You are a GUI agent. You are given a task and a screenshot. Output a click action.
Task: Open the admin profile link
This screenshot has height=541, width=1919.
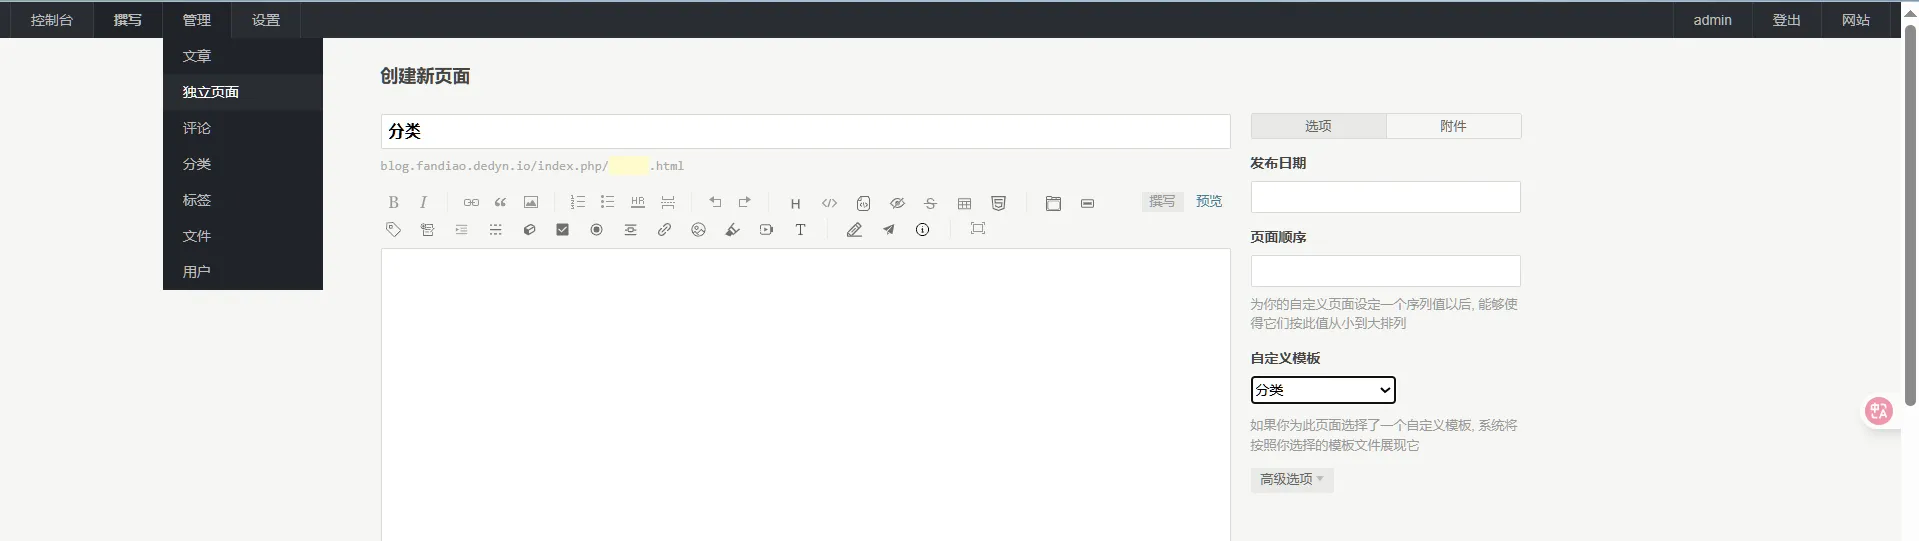pyautogui.click(x=1713, y=20)
